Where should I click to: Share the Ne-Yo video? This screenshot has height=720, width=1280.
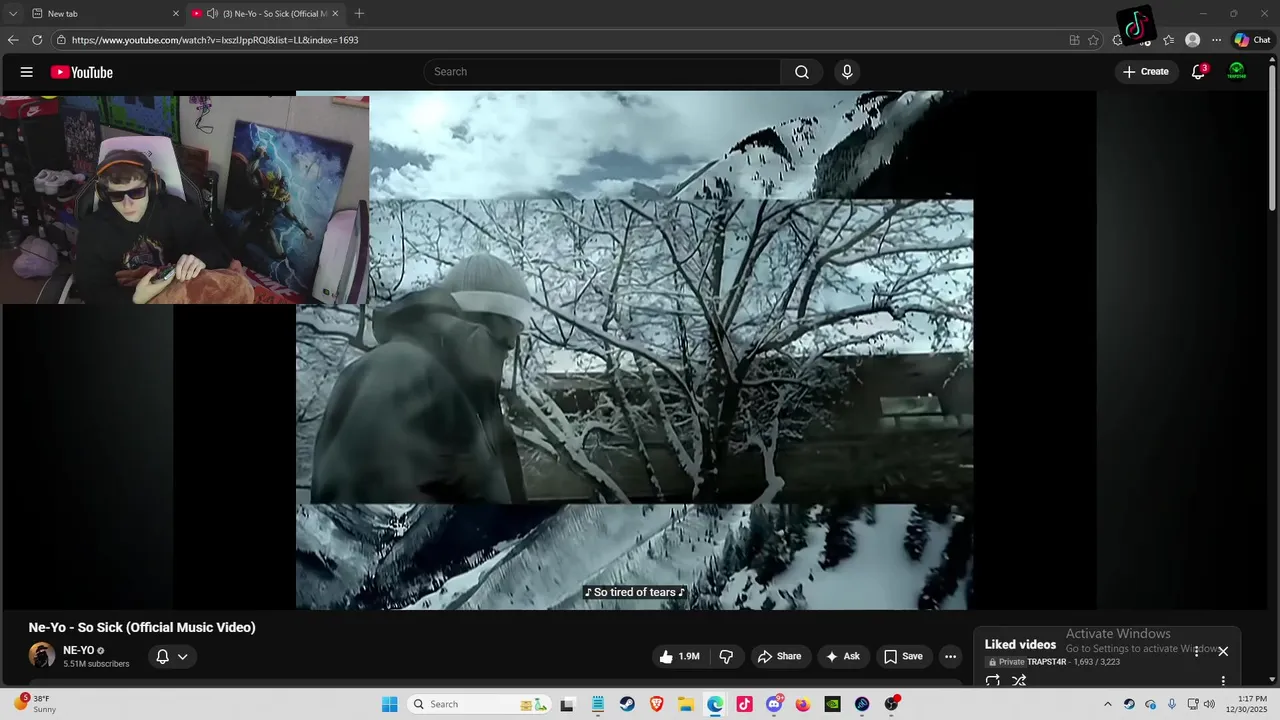click(780, 657)
